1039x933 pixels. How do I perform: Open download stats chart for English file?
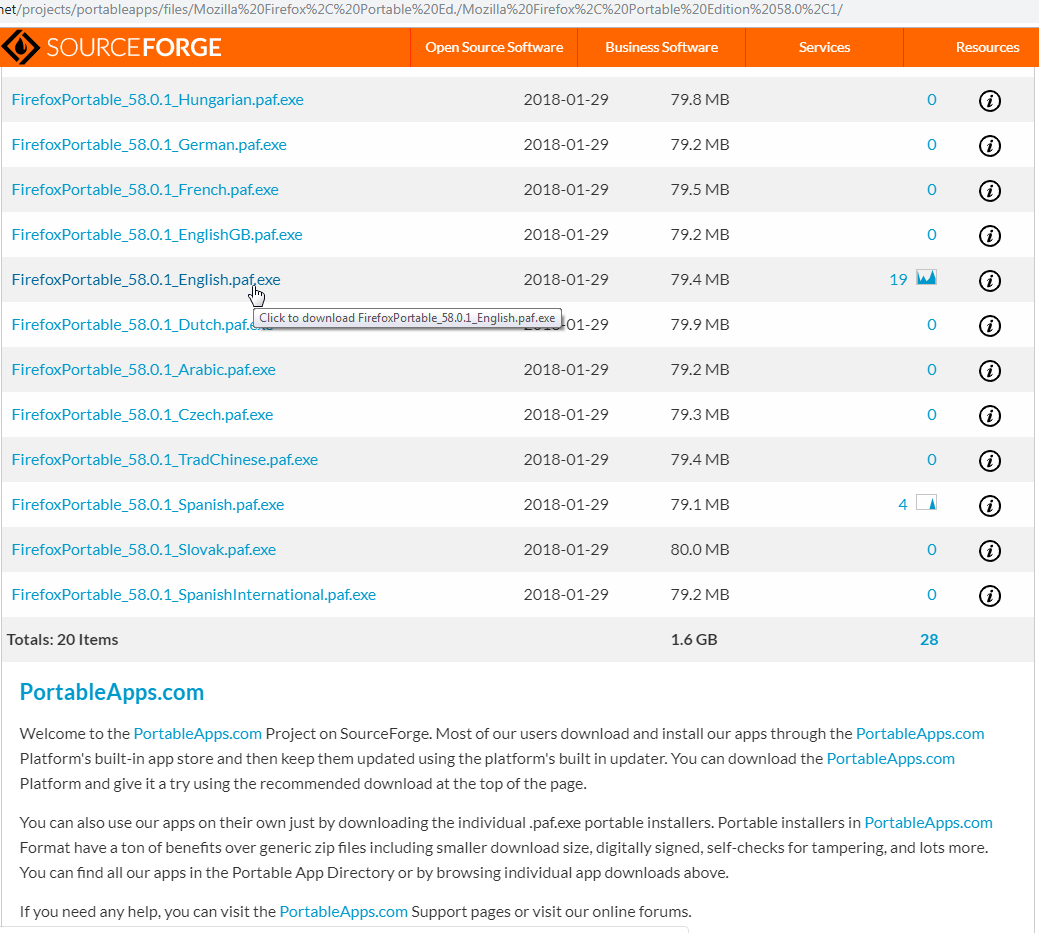point(926,277)
